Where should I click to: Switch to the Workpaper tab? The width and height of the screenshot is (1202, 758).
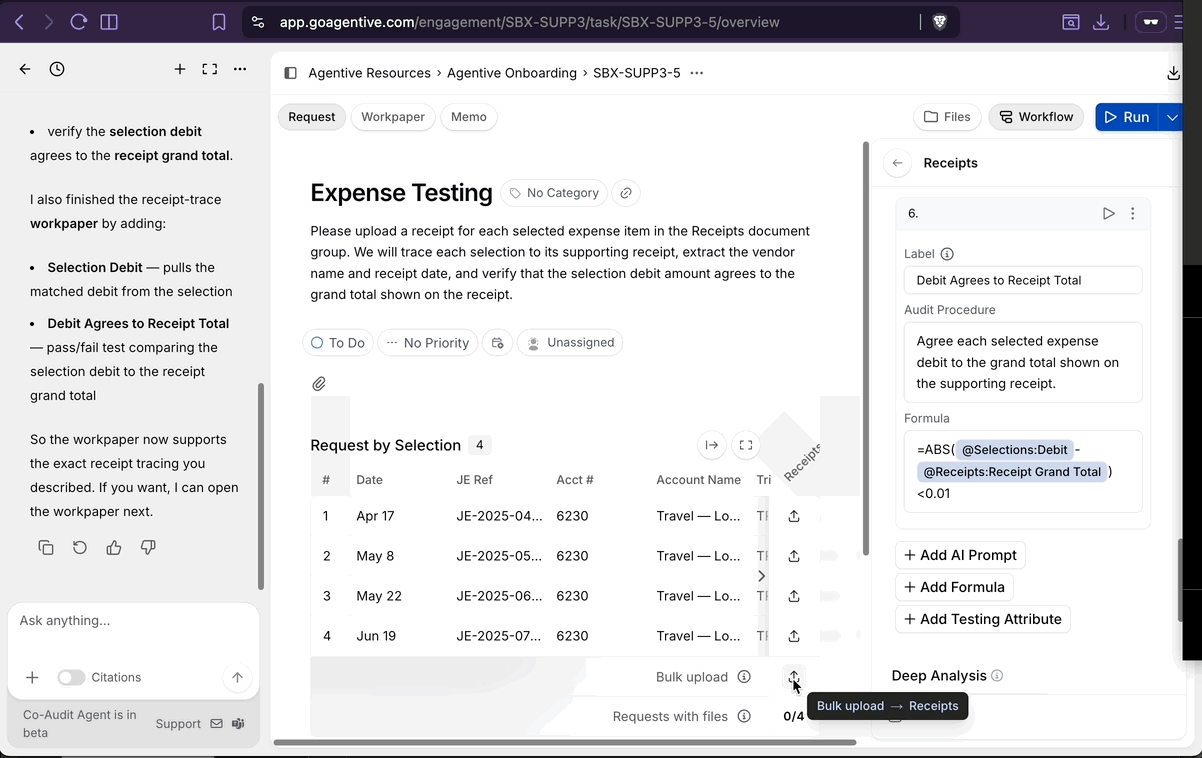(393, 117)
